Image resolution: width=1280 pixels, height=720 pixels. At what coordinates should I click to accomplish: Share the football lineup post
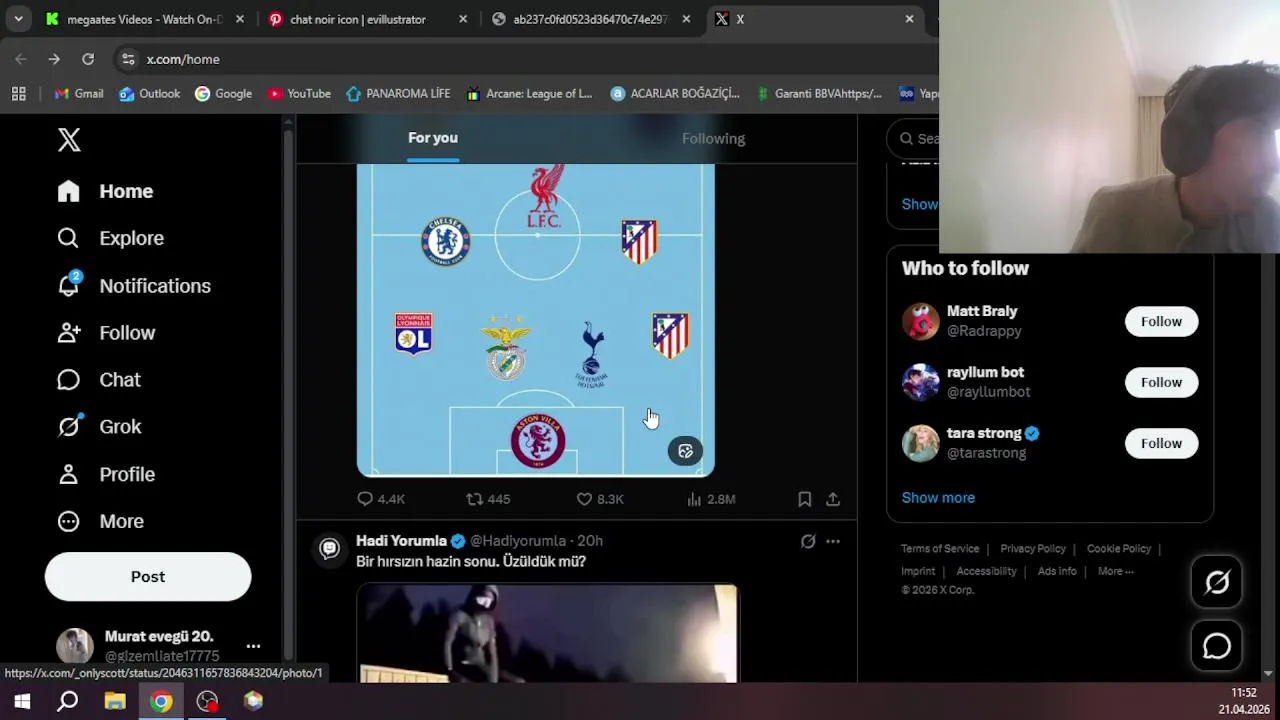[x=833, y=499]
